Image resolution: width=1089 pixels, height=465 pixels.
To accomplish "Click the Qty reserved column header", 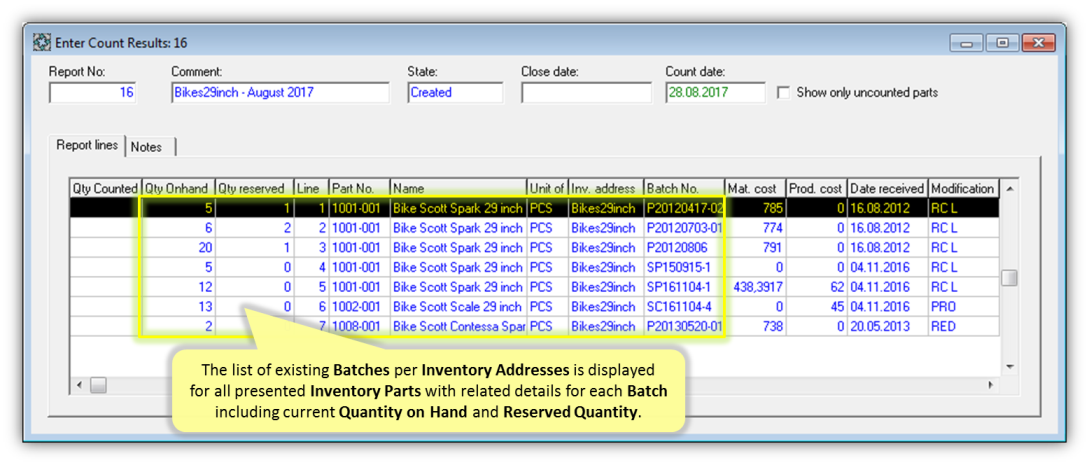I will [254, 188].
